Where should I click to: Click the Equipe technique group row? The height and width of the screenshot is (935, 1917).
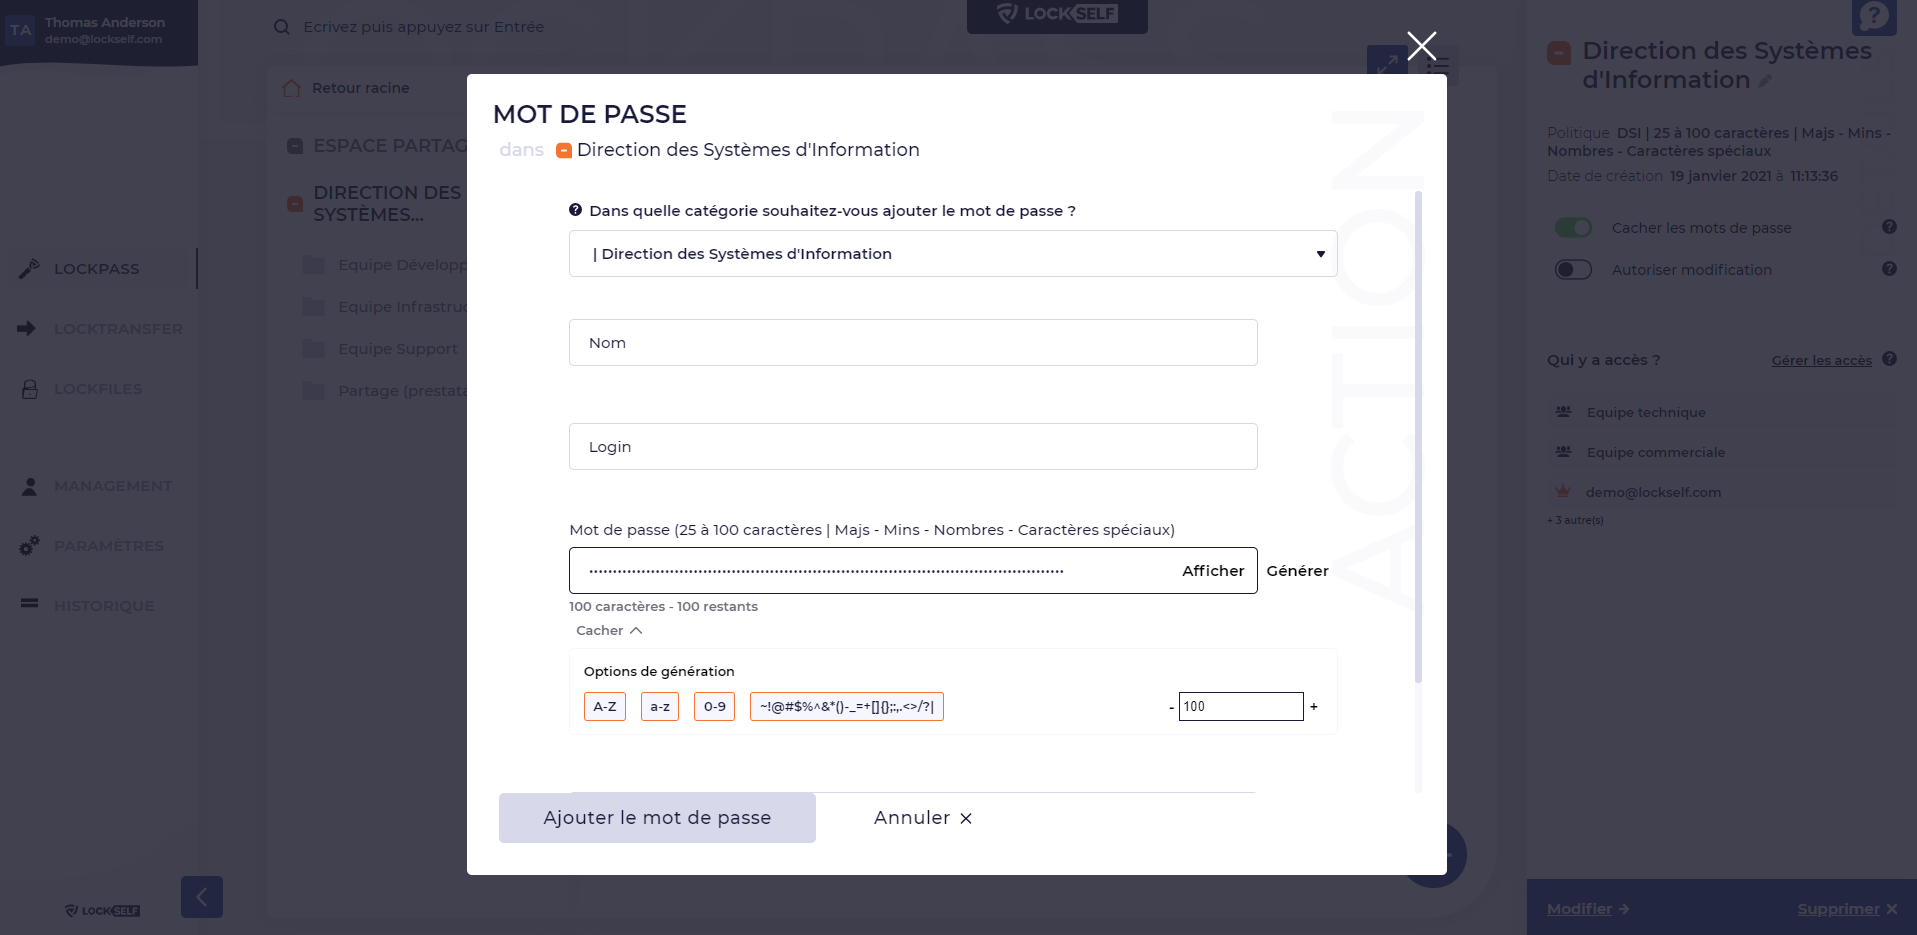(1721, 412)
